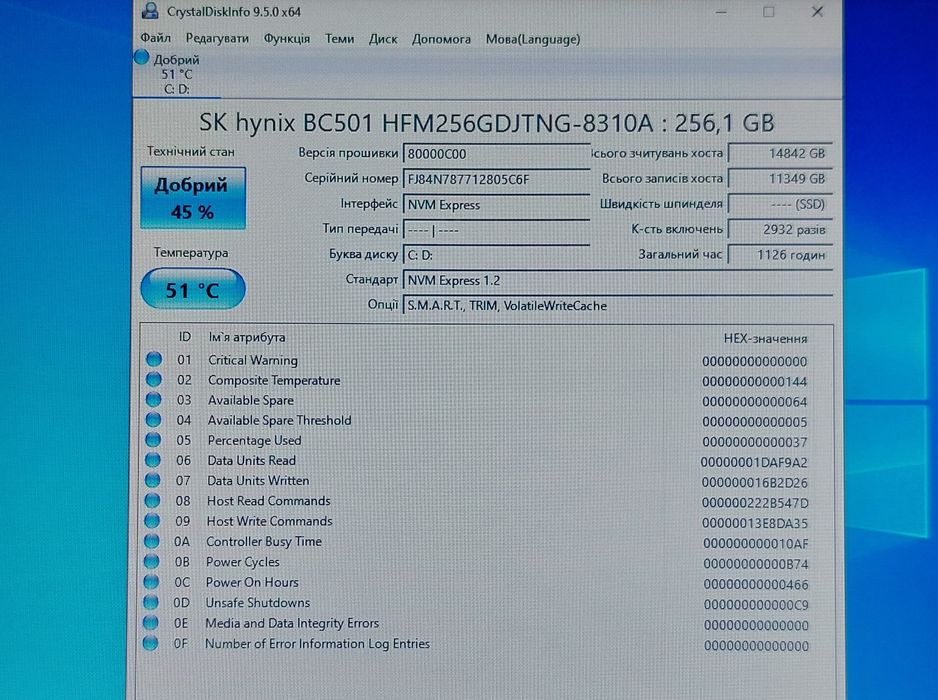The image size is (938, 700).
Task: Click the status icon for Host Write Commands
Action: (152, 521)
